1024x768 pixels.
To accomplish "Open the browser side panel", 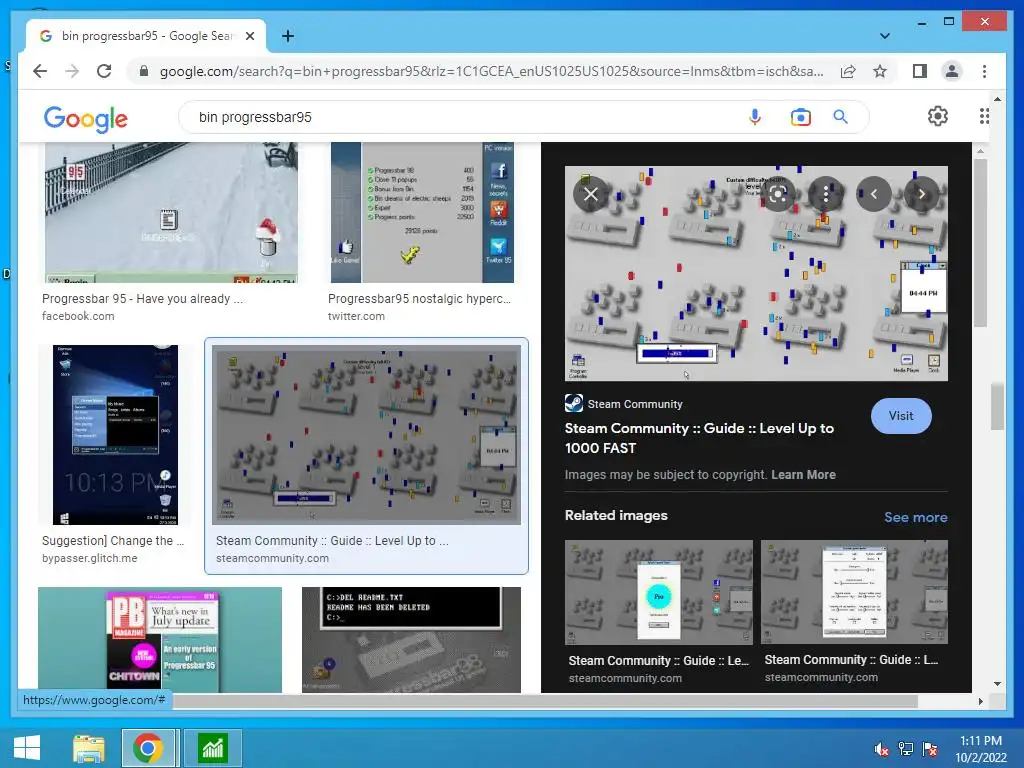I will [920, 71].
